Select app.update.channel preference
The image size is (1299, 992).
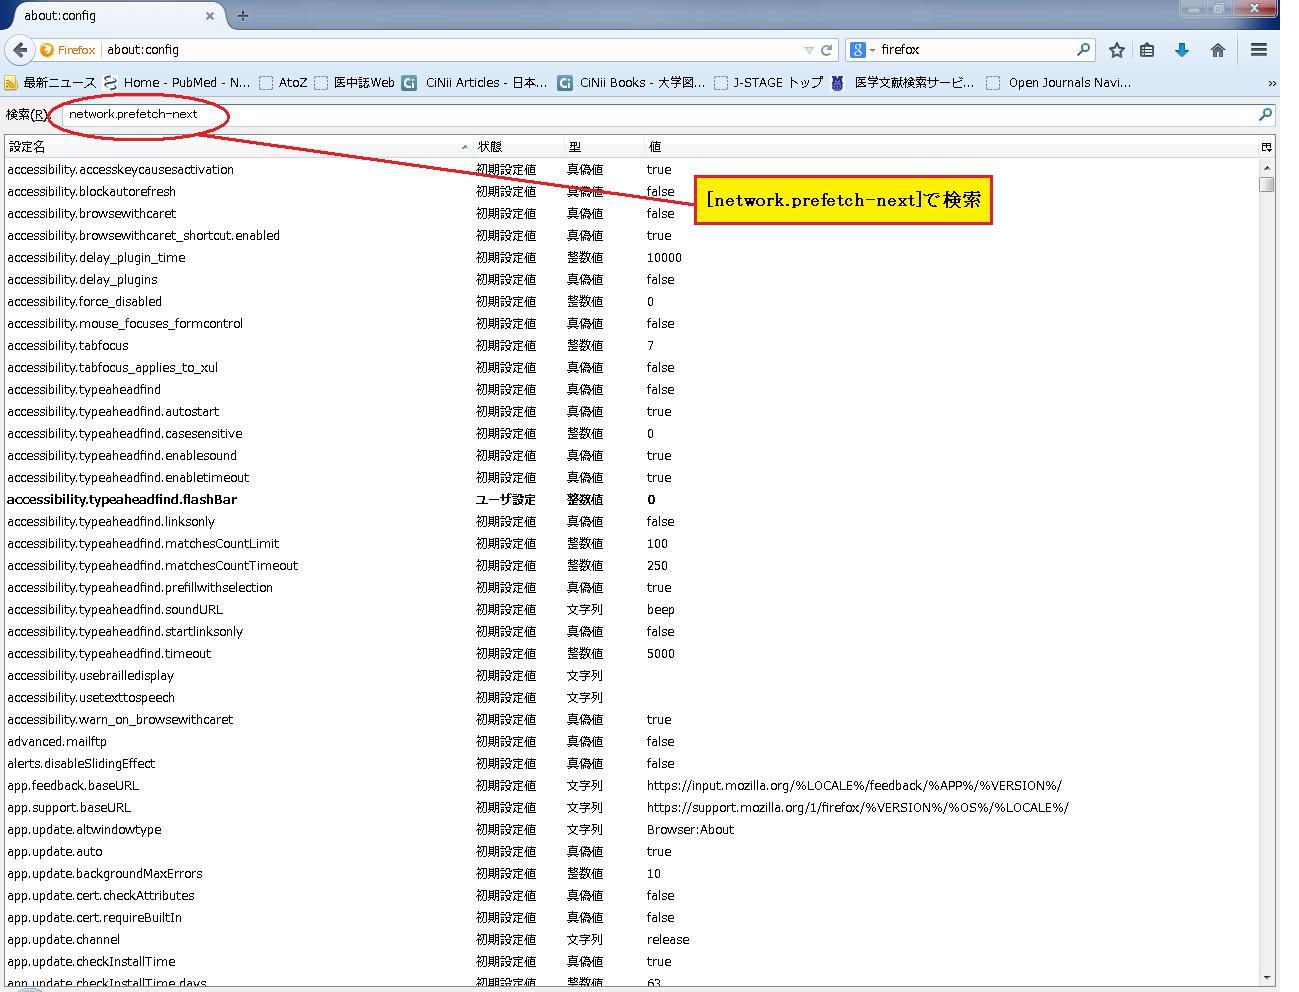point(631,940)
